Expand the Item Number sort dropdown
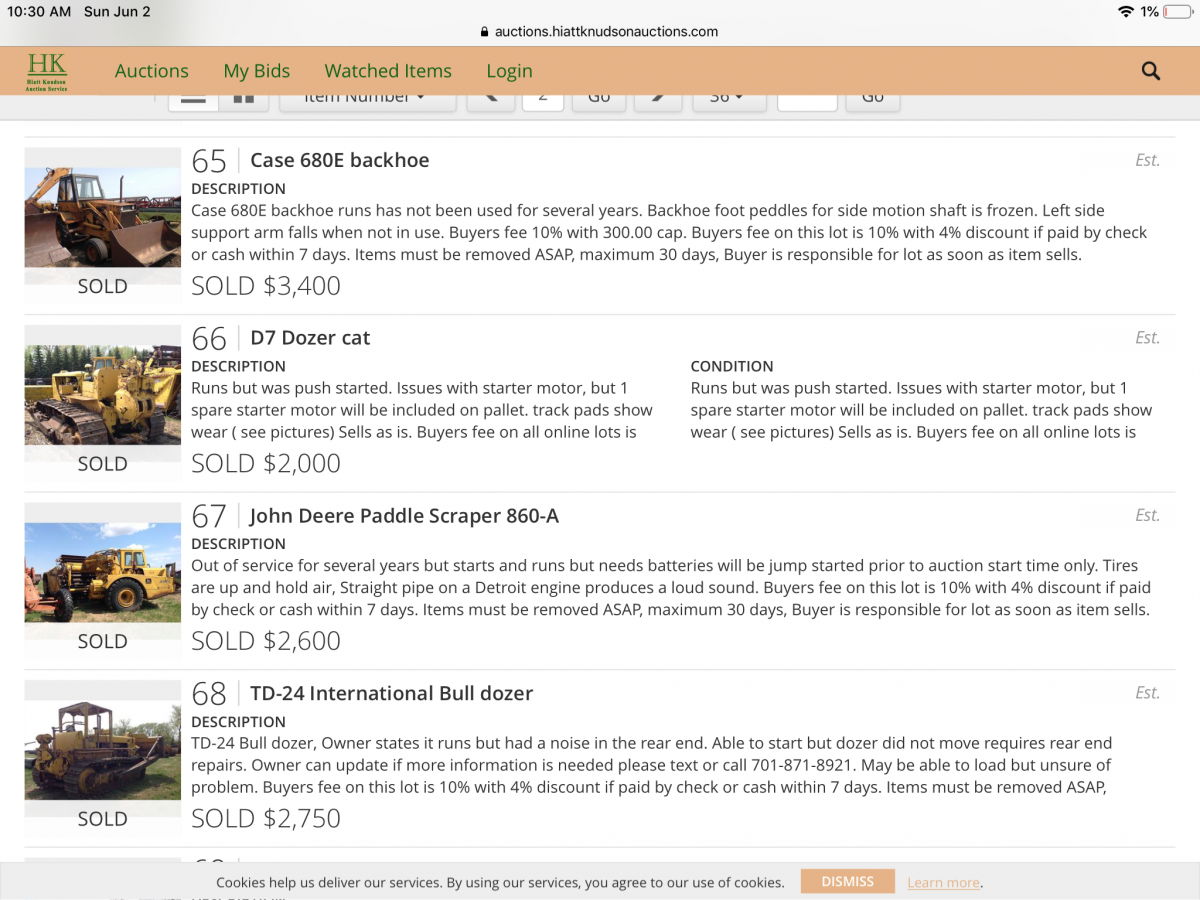This screenshot has height=900, width=1200. pyautogui.click(x=366, y=99)
